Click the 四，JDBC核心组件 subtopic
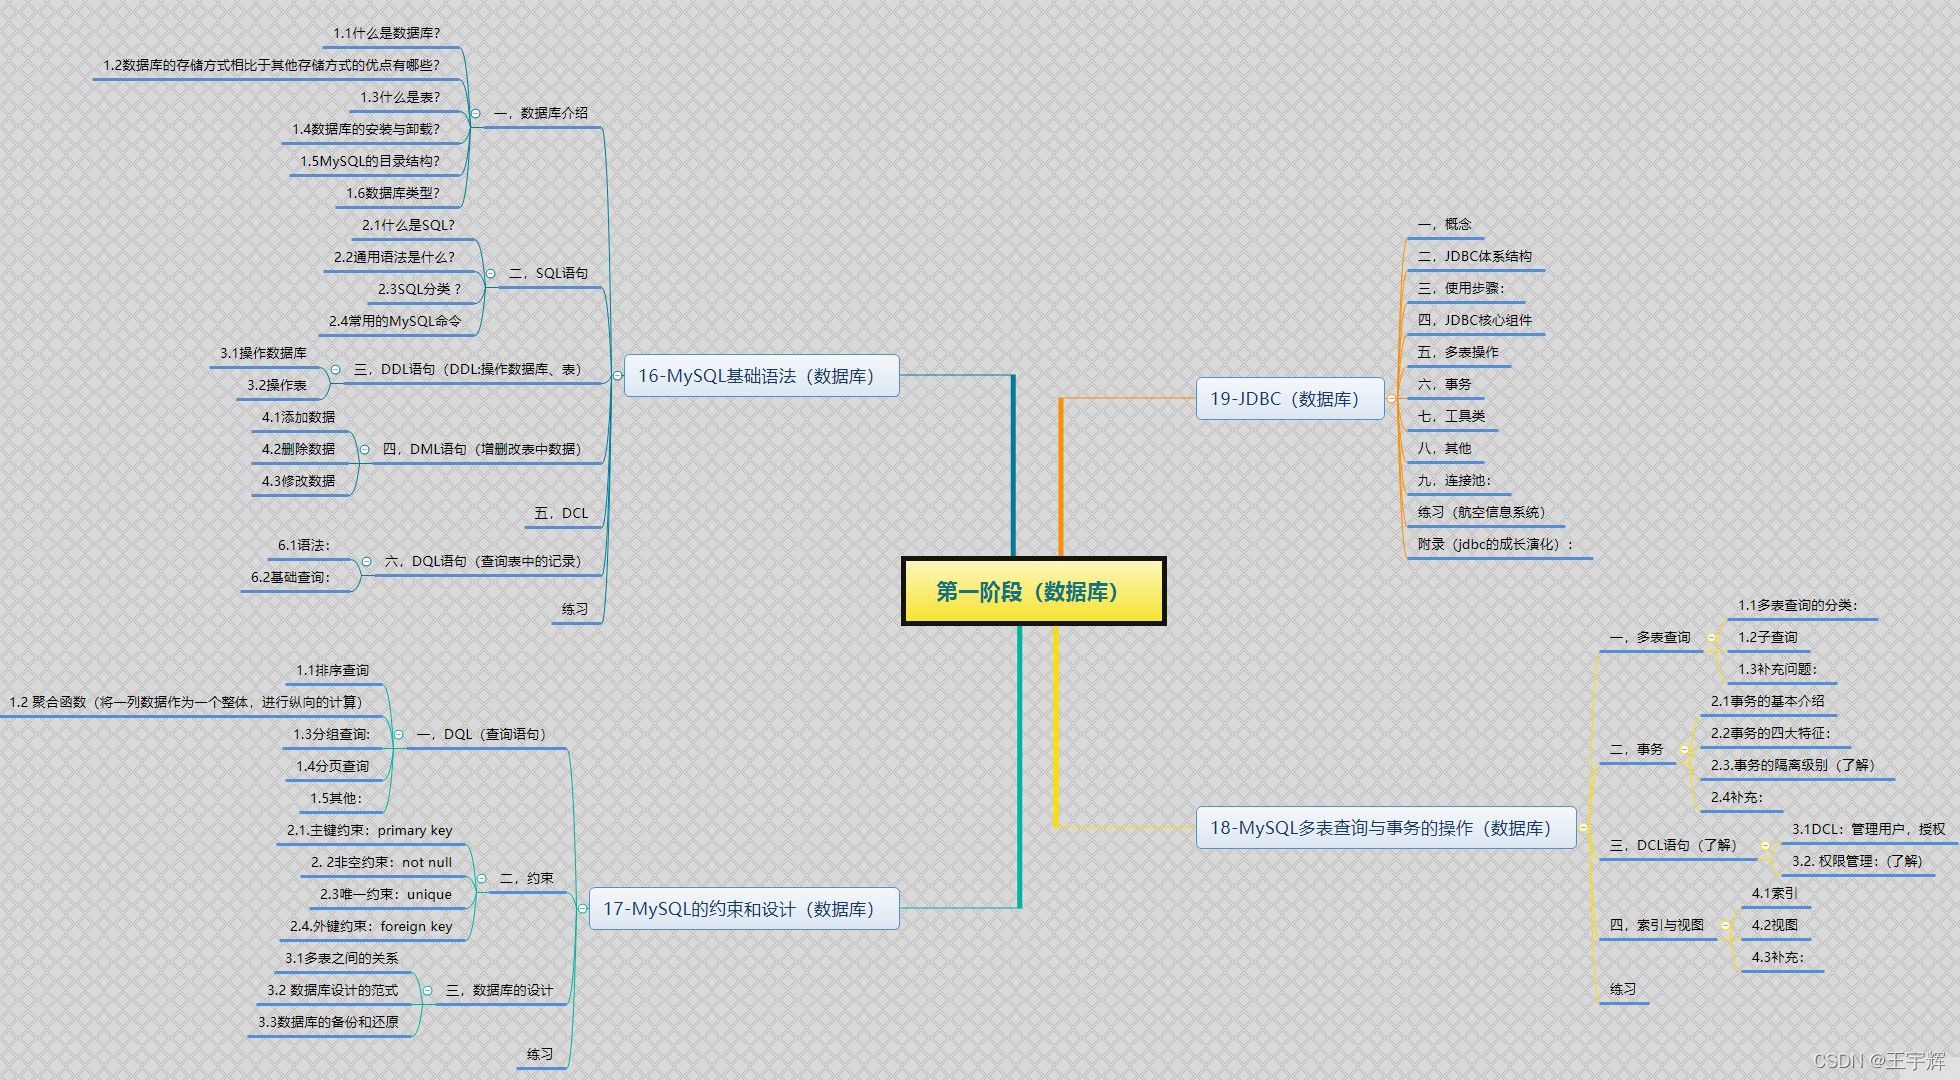The height and width of the screenshot is (1080, 1960). (1474, 320)
